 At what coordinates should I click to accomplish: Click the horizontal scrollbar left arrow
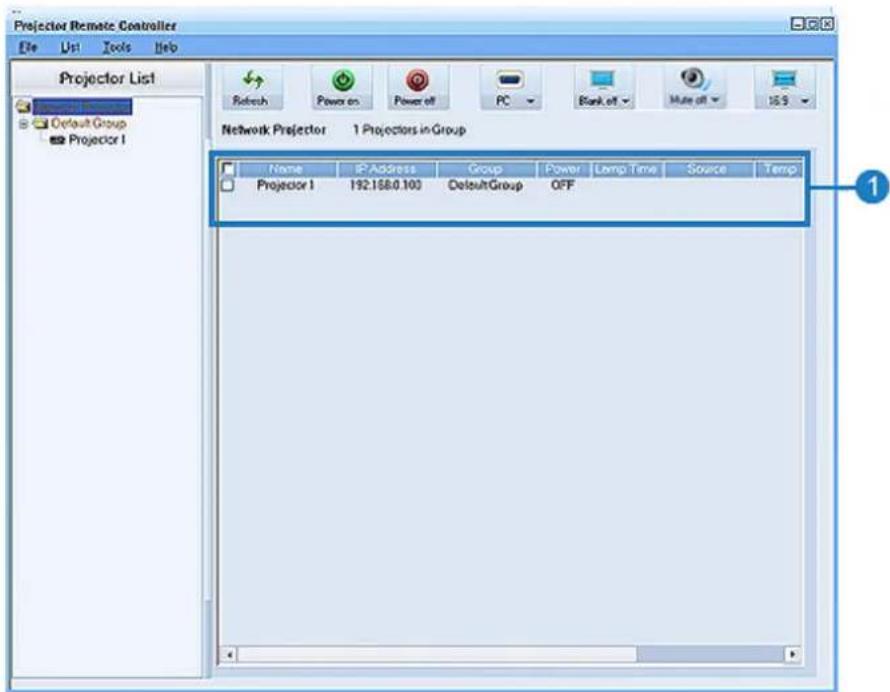point(228,655)
